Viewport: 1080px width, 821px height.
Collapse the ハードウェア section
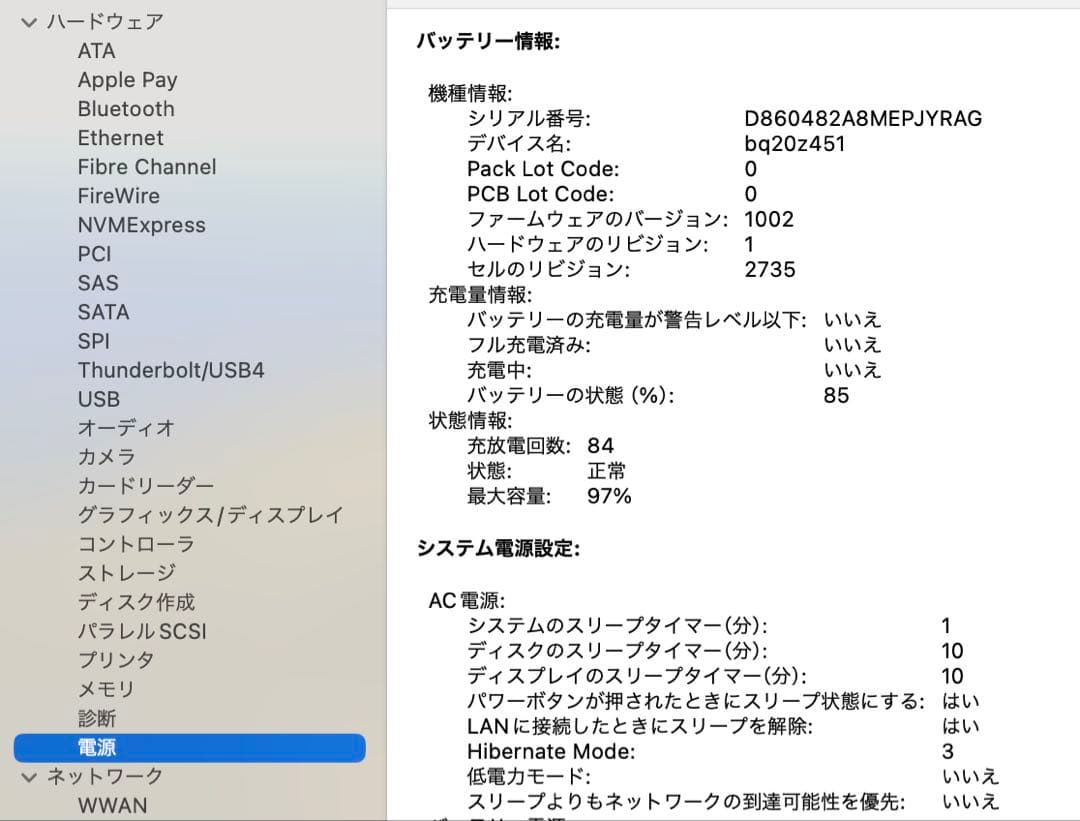(x=28, y=18)
